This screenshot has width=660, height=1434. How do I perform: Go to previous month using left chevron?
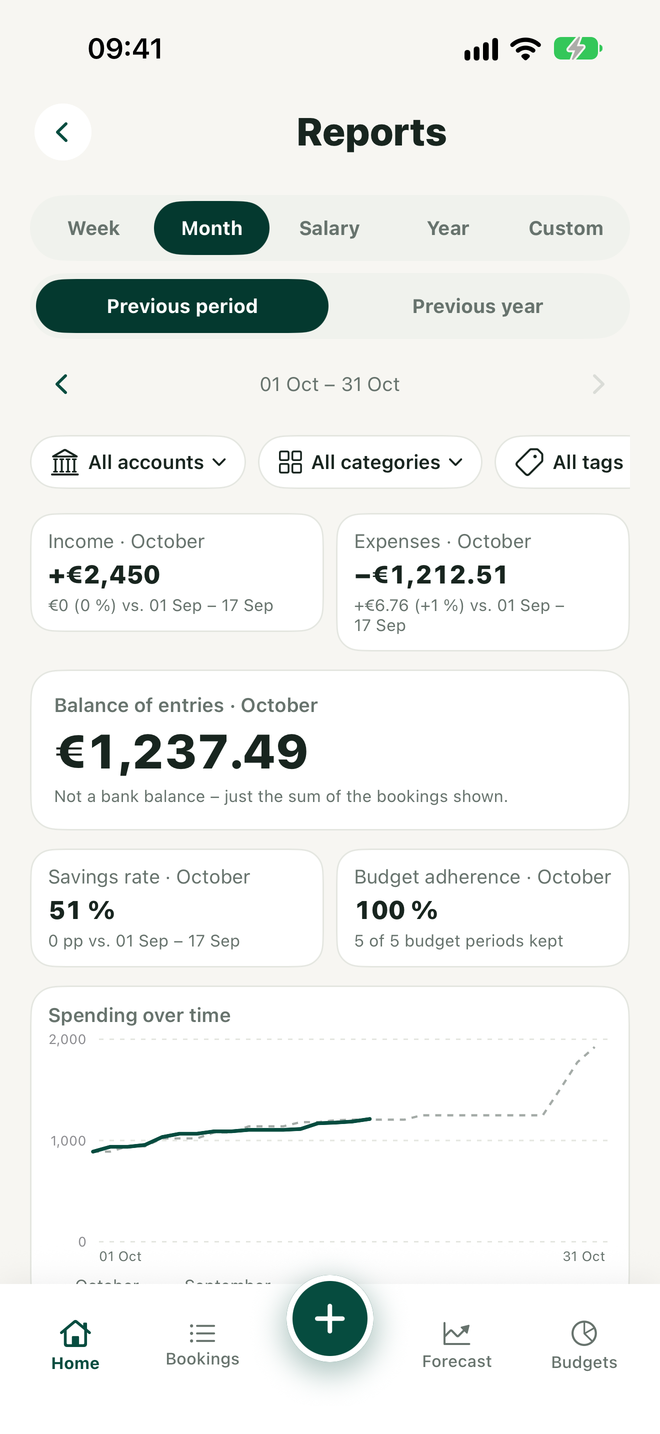pos(62,384)
